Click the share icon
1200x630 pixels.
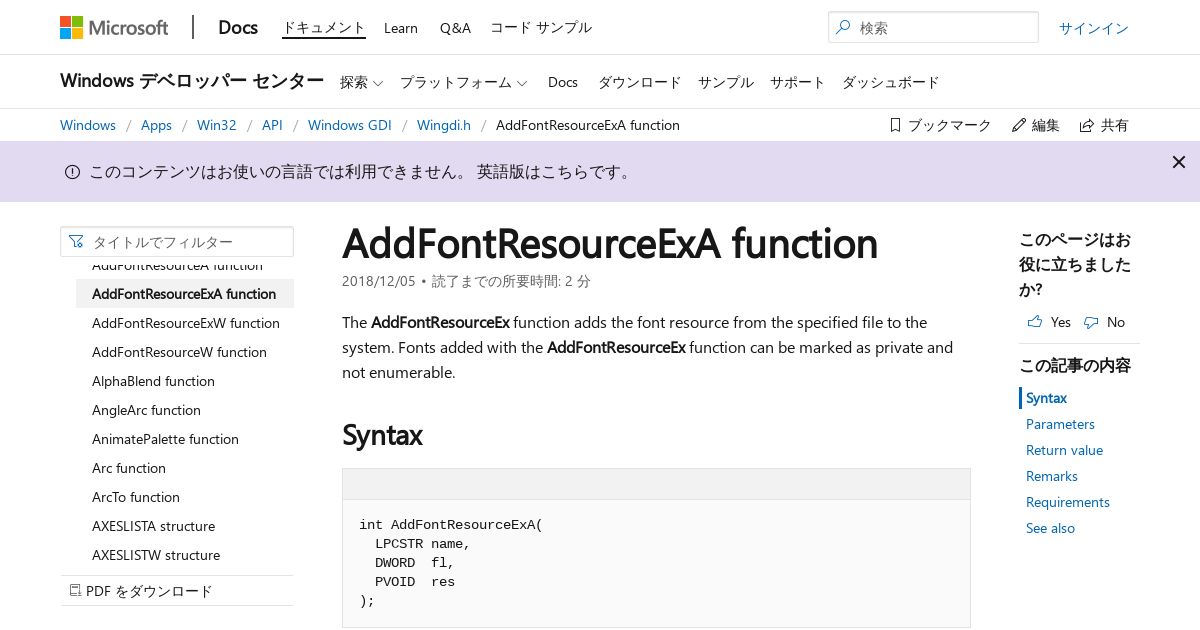(x=1087, y=125)
